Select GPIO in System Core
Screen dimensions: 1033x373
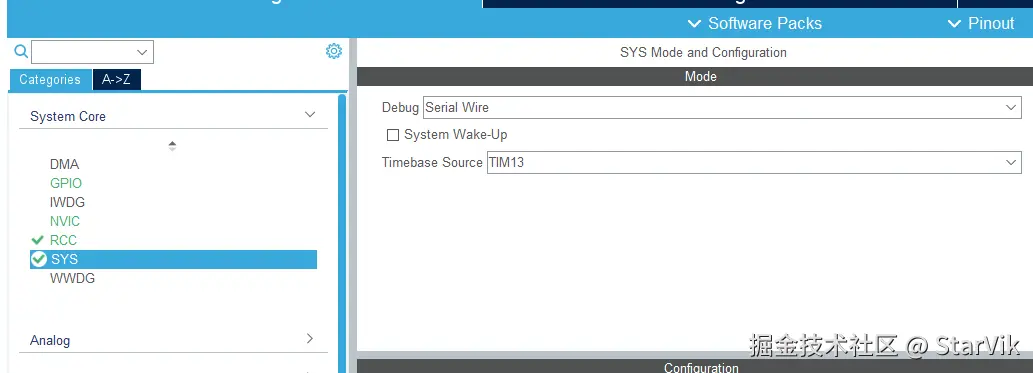pyautogui.click(x=66, y=183)
